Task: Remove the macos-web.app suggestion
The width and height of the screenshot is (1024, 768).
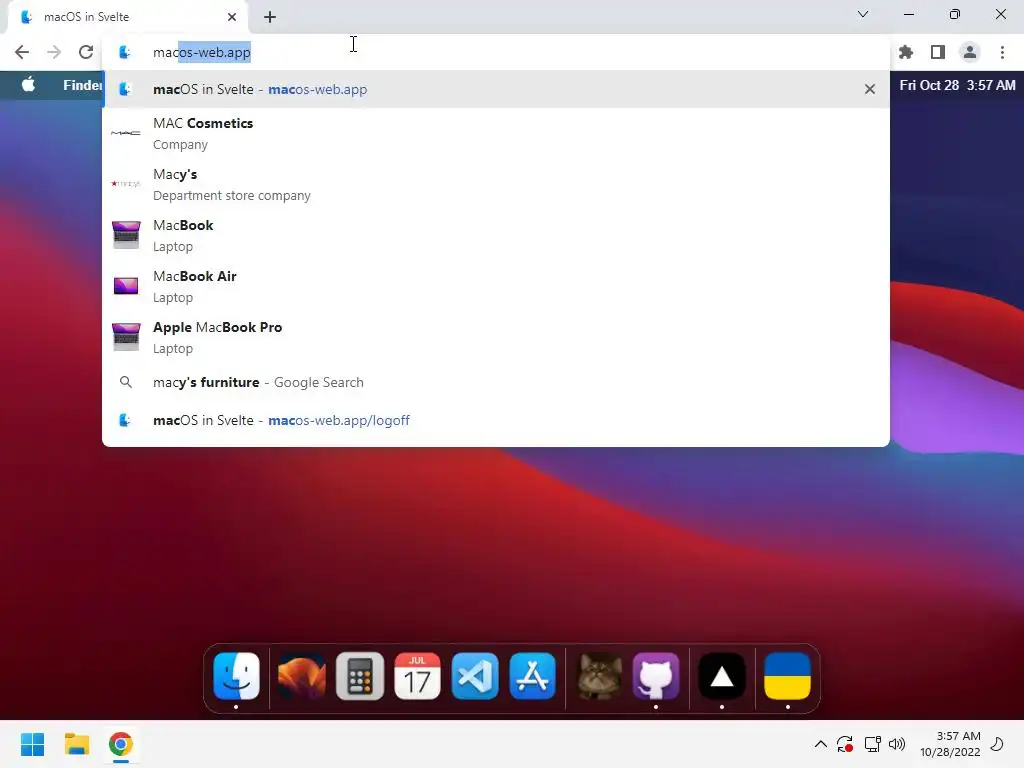Action: click(x=870, y=89)
